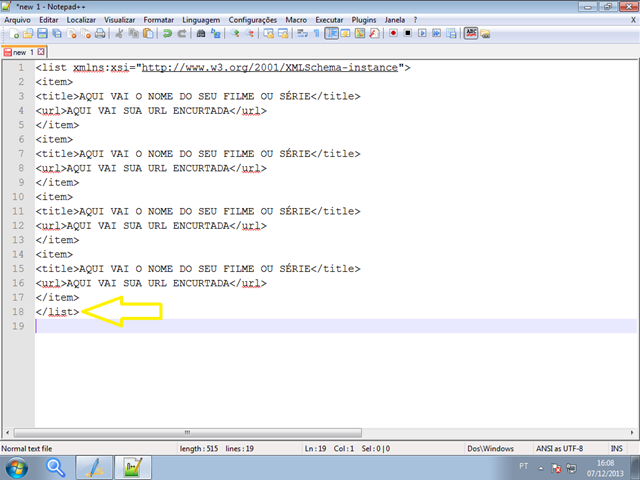Toggle show all characters pilcrow icon
This screenshot has width=640, height=480.
coord(316,33)
